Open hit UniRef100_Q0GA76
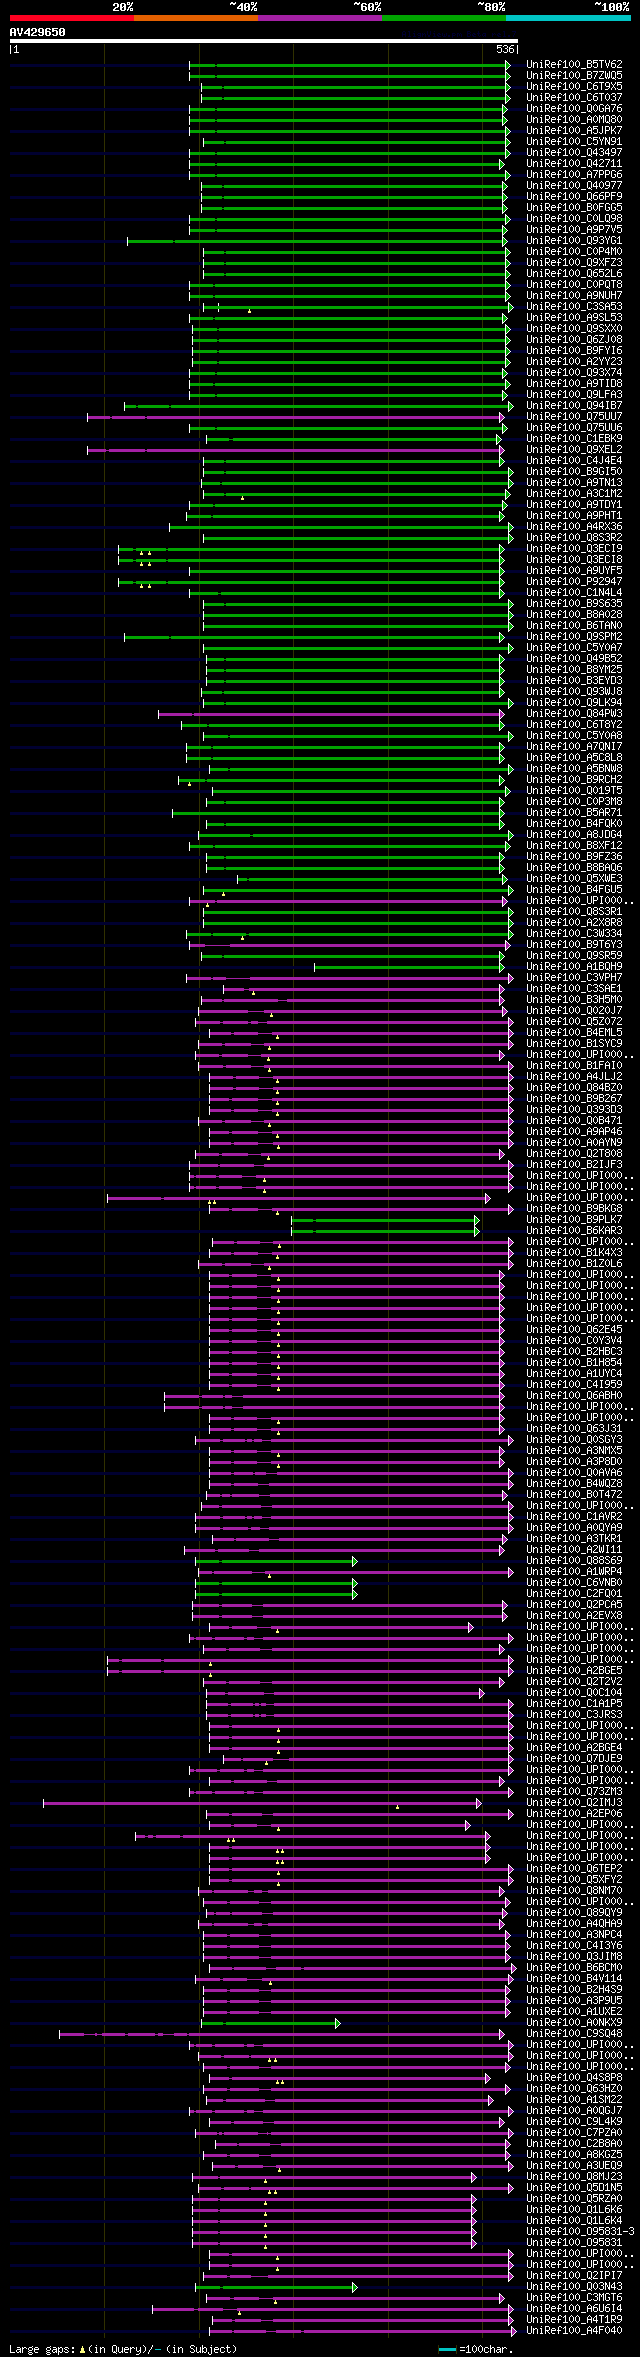Image resolution: width=640 pixels, height=2357 pixels. tap(574, 109)
